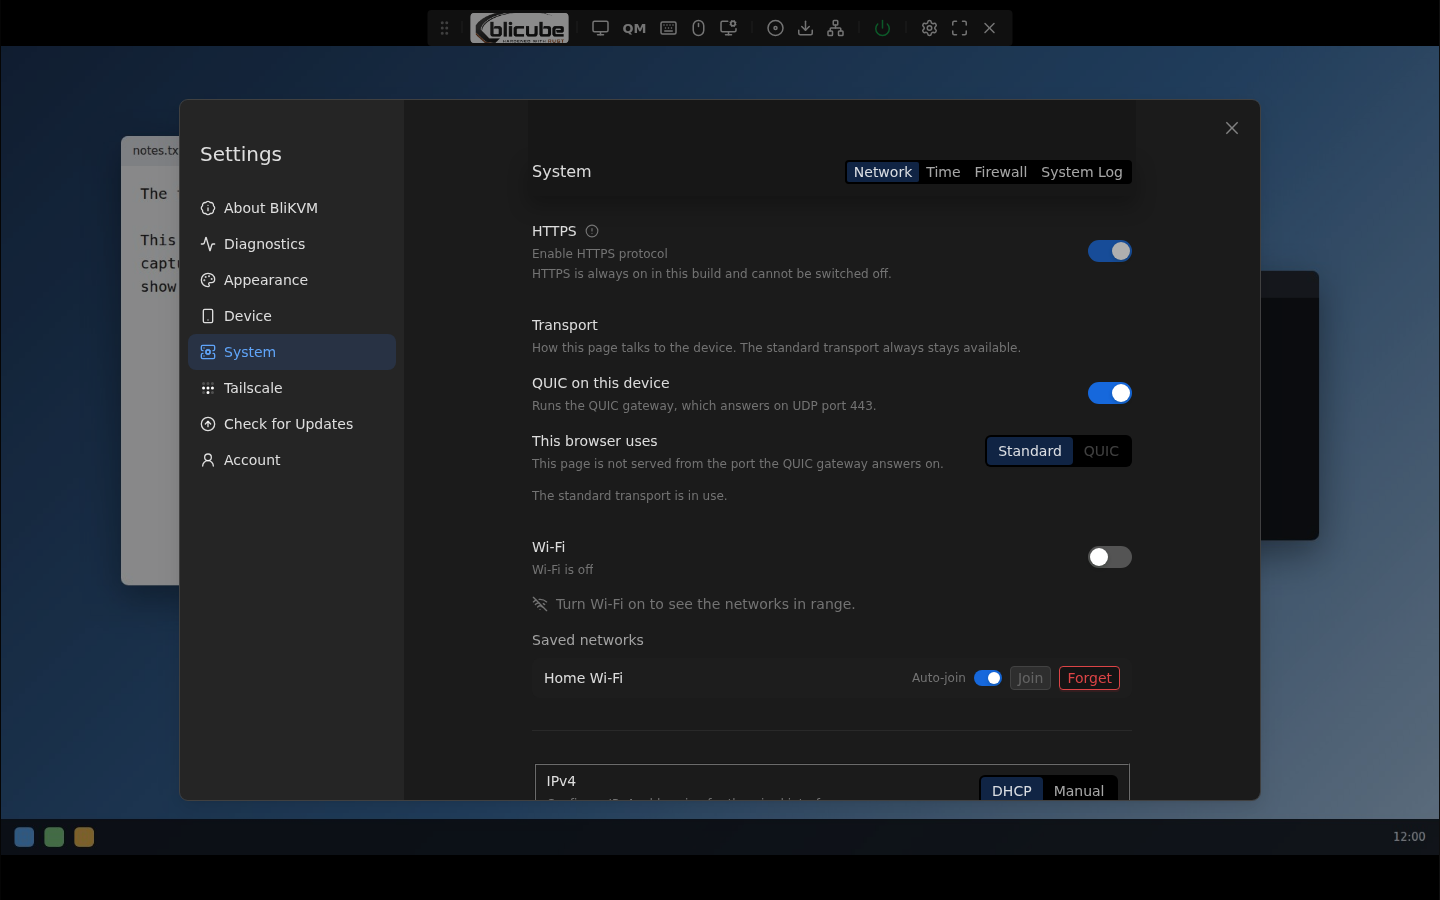This screenshot has width=1440, height=900.
Task: Click the green taskbar icon
Action: [x=54, y=837]
